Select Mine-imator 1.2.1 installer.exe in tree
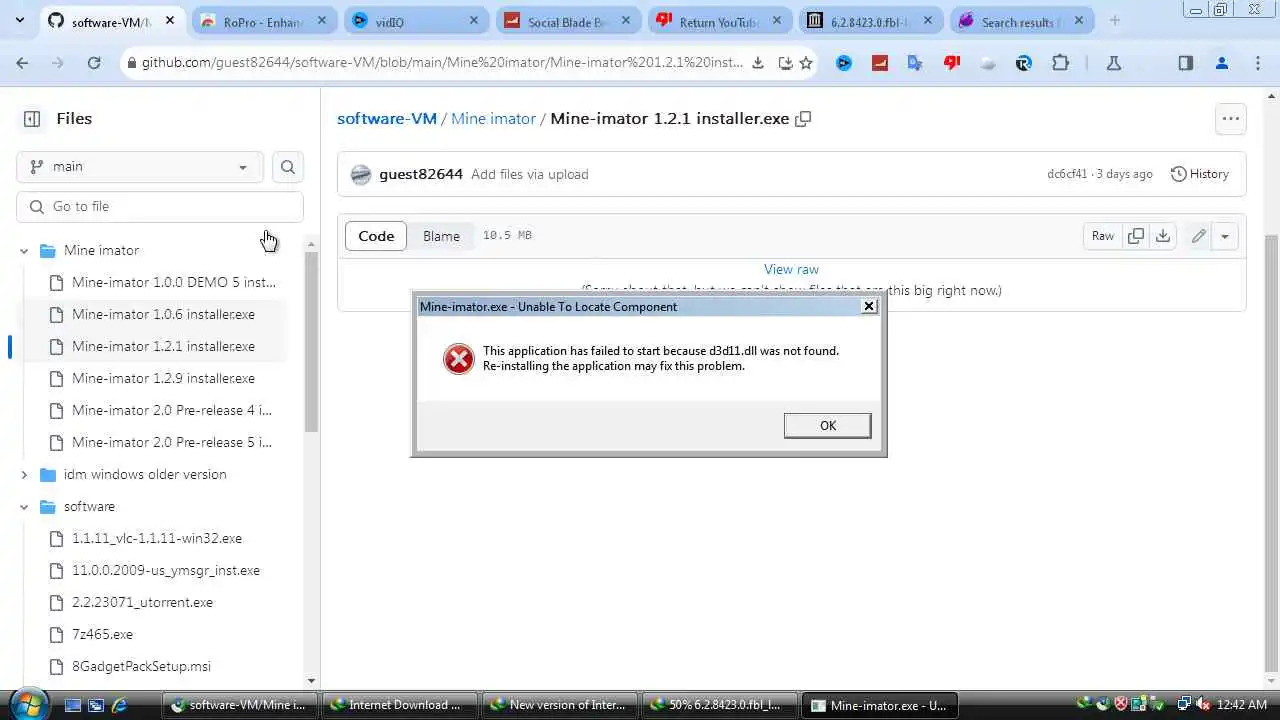1280x720 pixels. pyautogui.click(x=165, y=346)
